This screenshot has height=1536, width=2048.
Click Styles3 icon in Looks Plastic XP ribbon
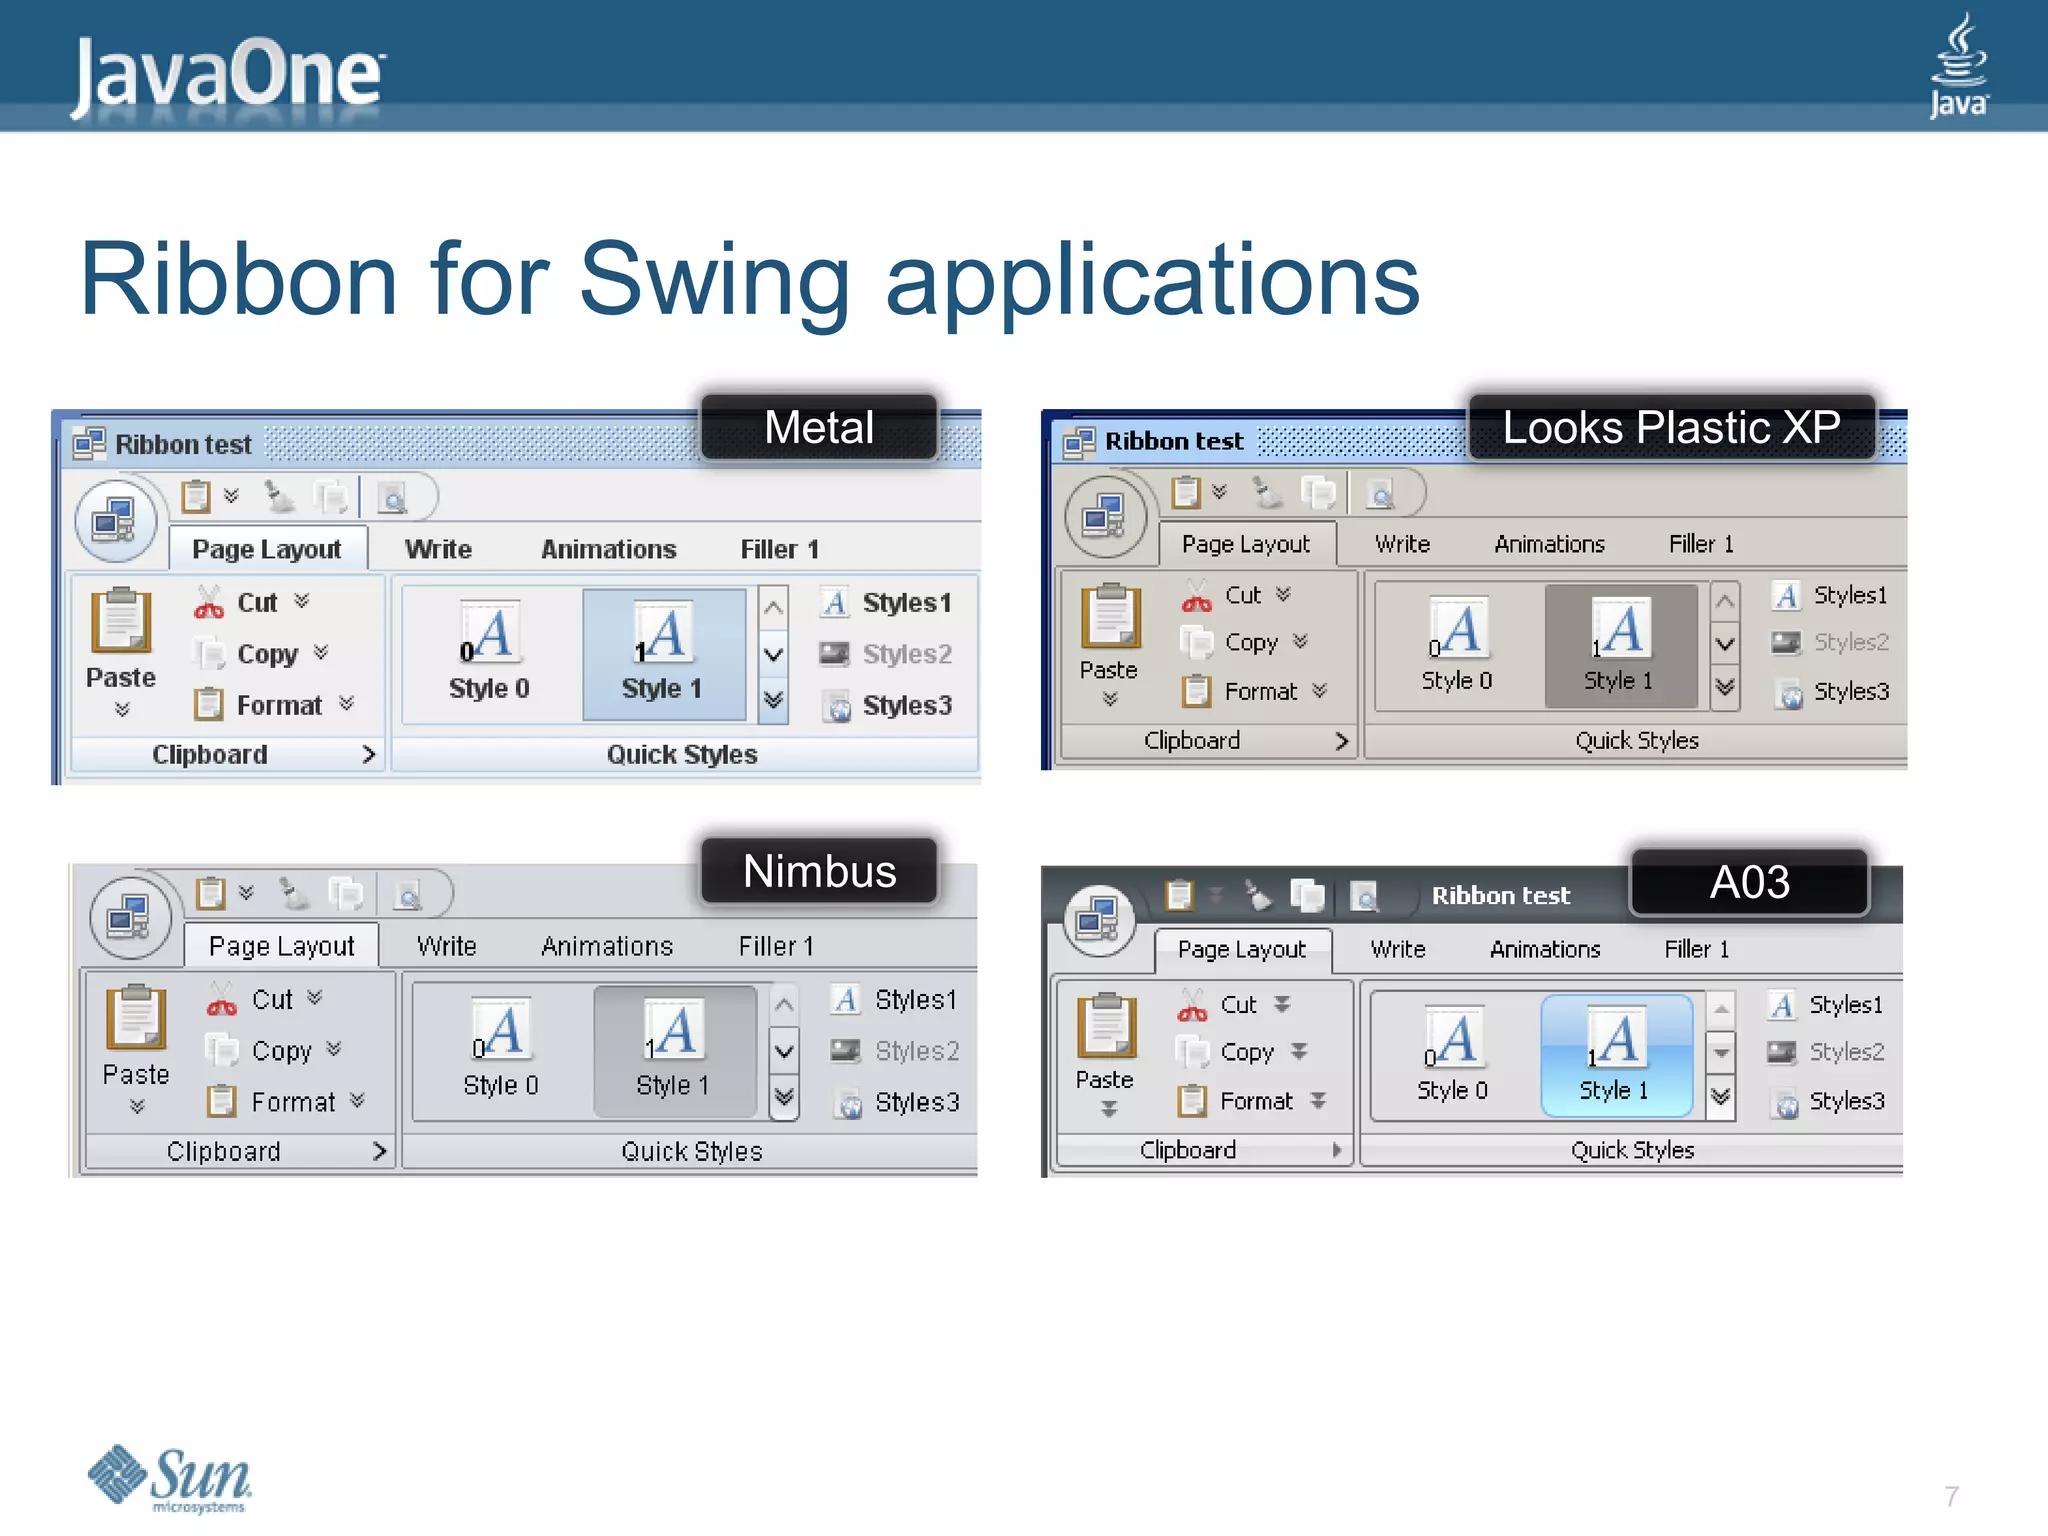click(1789, 692)
